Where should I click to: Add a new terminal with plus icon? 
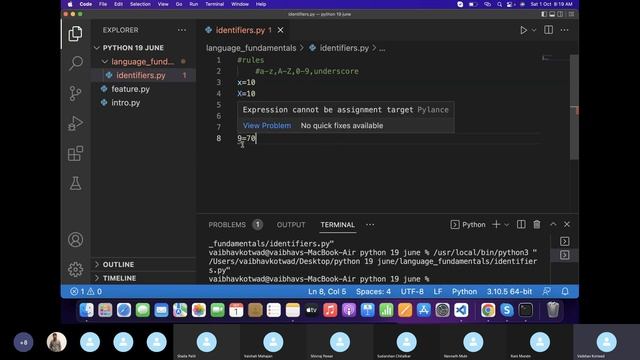[x=496, y=224]
